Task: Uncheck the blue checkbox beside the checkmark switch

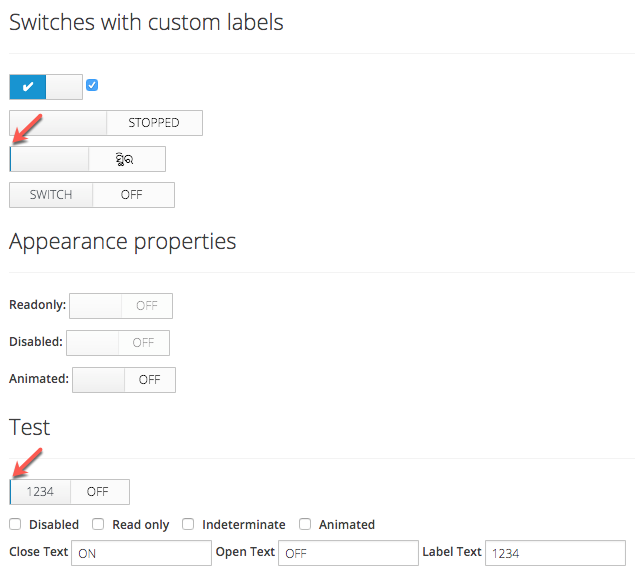Action: click(92, 85)
